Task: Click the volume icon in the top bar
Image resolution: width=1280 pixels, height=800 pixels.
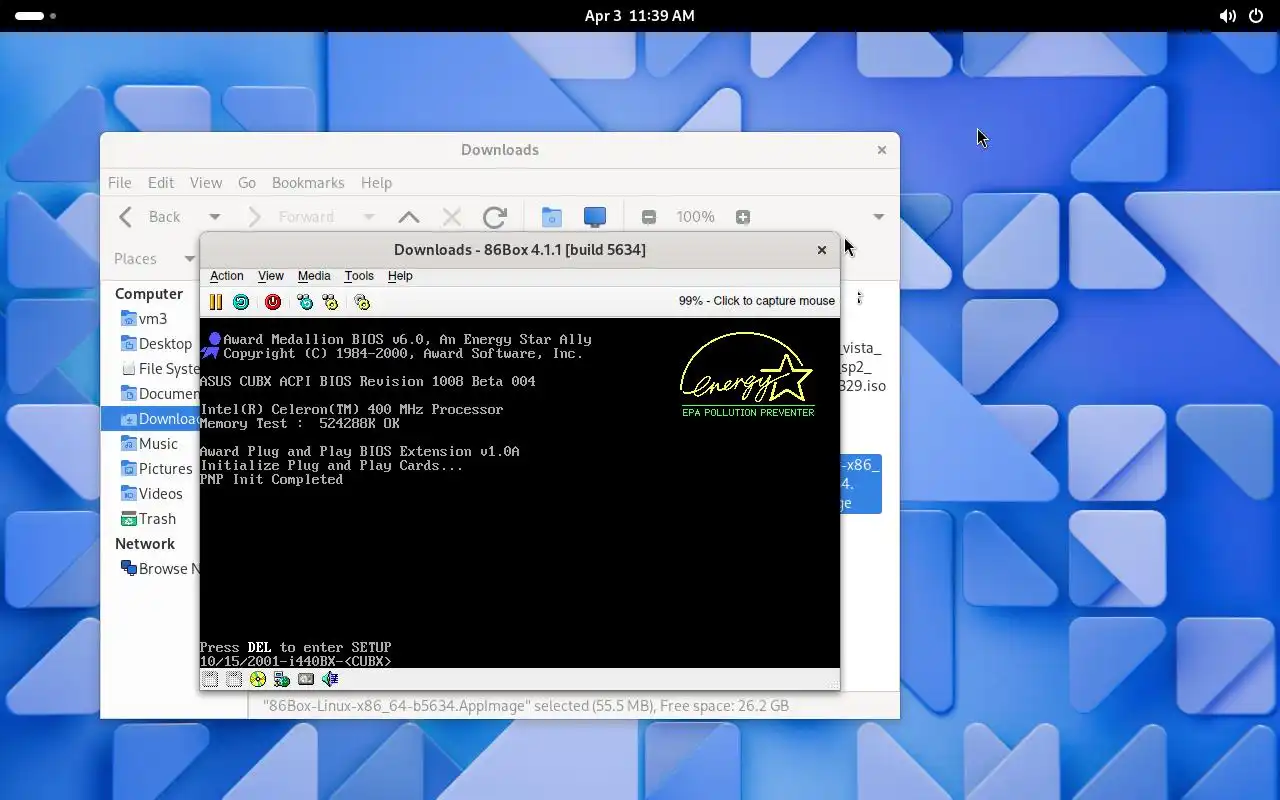Action: [x=1228, y=16]
